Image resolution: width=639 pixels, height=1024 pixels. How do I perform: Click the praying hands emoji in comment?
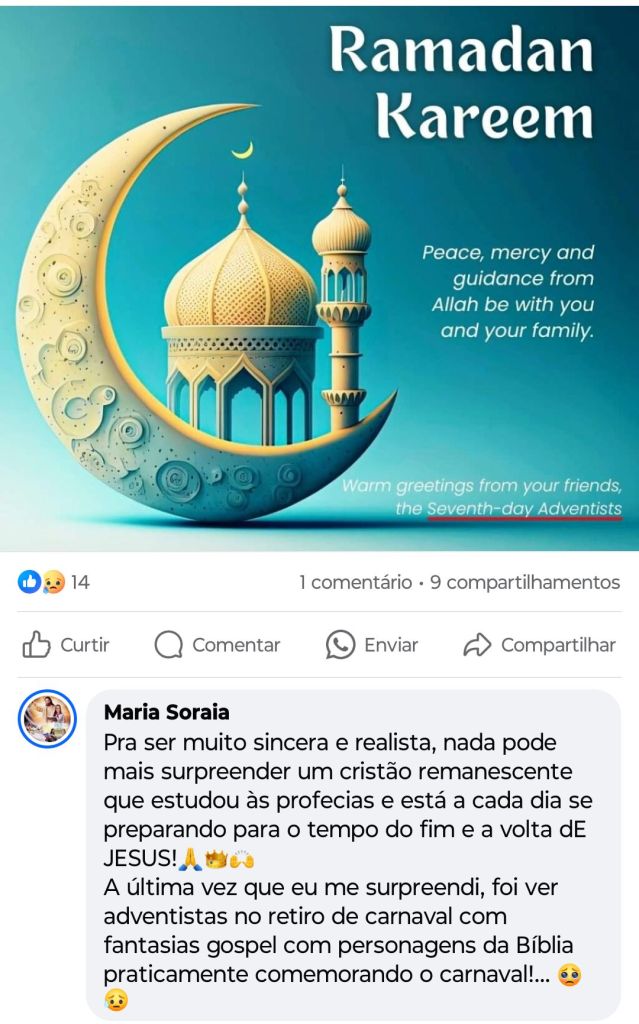(x=190, y=859)
